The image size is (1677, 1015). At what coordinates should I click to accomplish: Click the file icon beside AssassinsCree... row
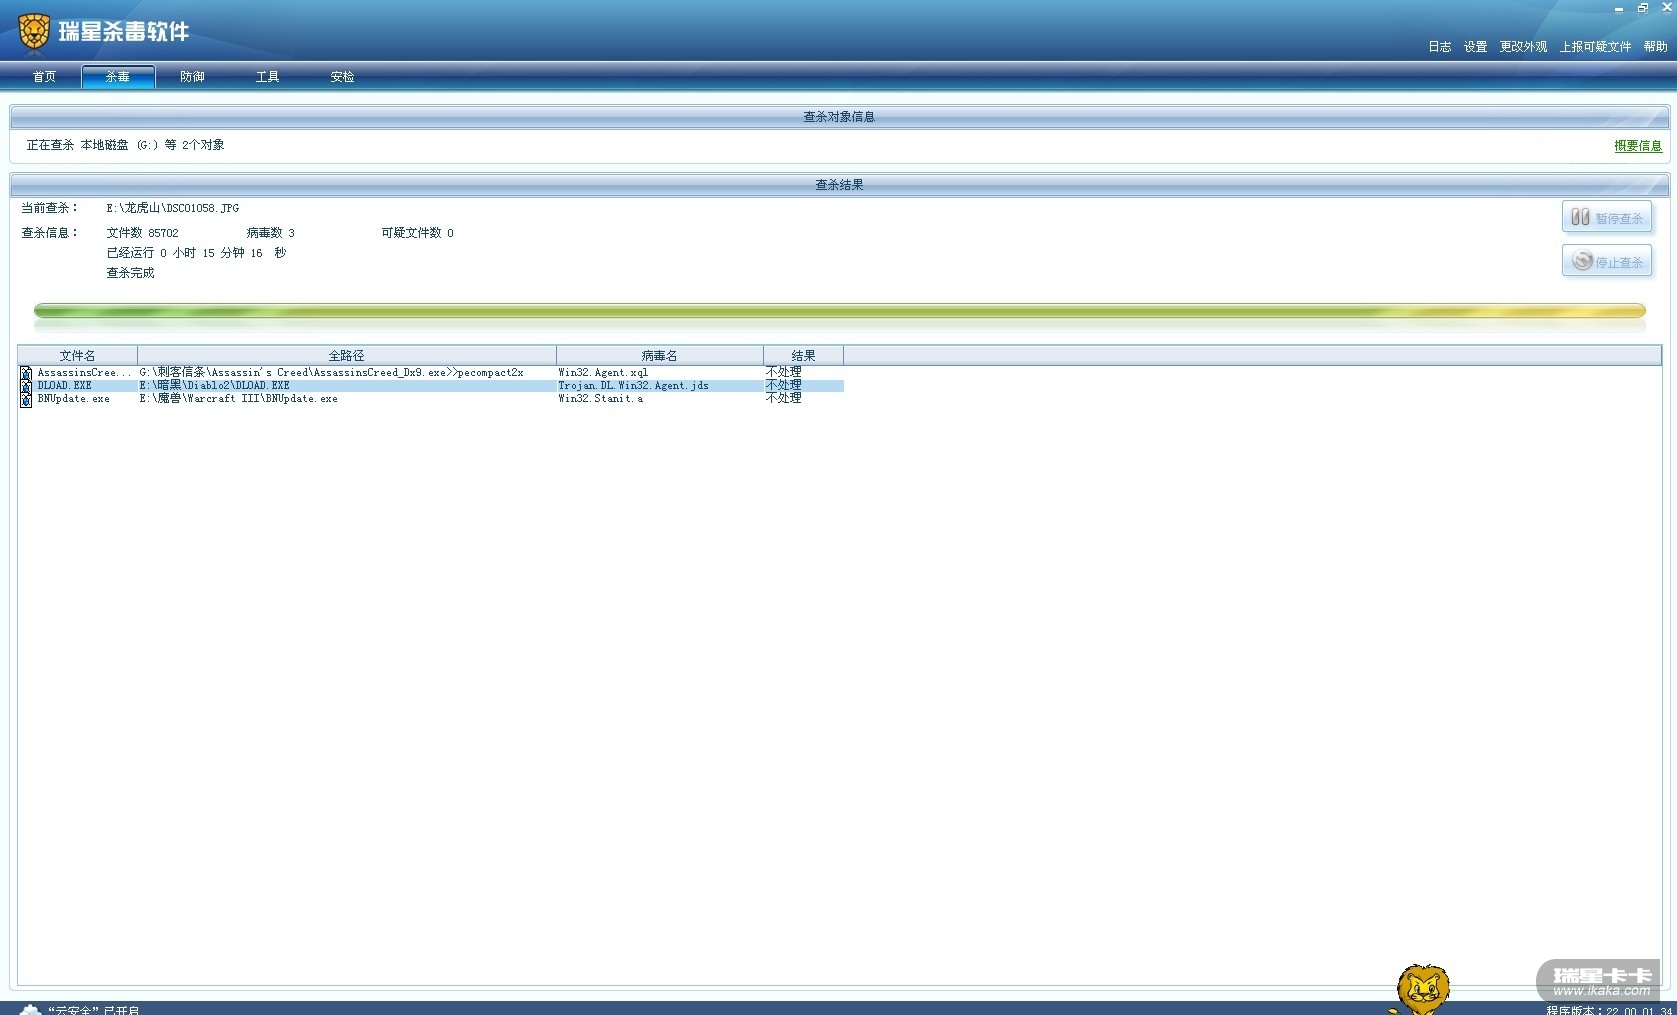coord(26,373)
